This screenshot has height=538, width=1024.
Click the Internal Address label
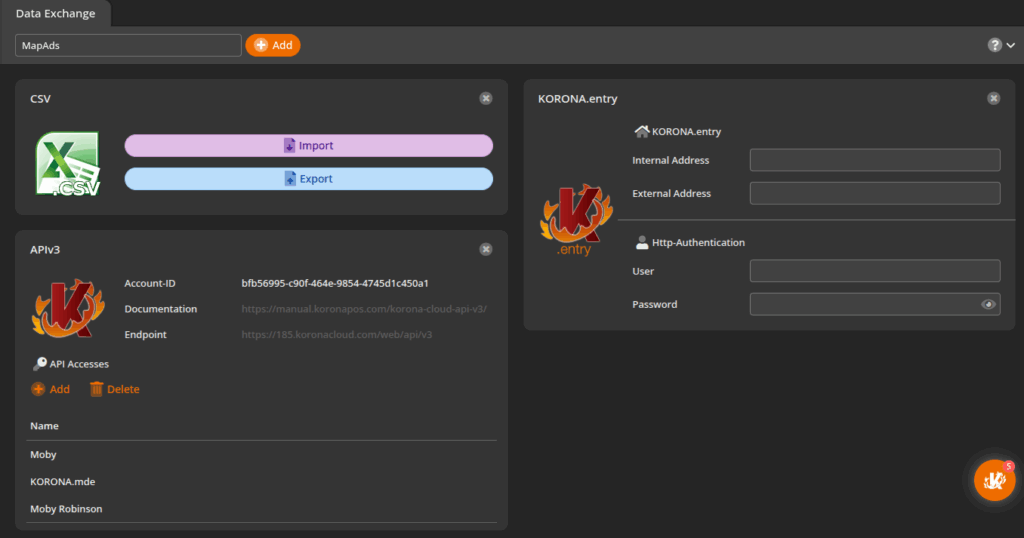[671, 160]
